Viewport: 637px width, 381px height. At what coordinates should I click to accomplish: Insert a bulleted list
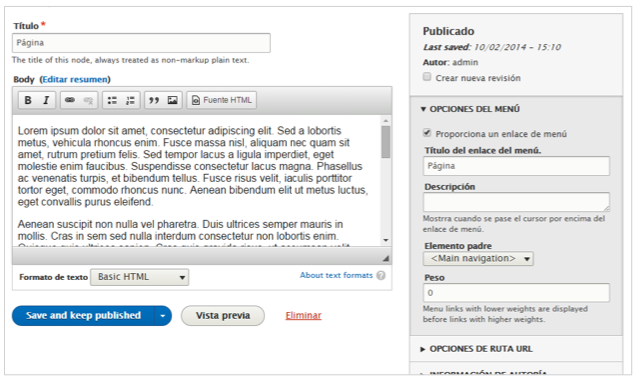(112, 100)
